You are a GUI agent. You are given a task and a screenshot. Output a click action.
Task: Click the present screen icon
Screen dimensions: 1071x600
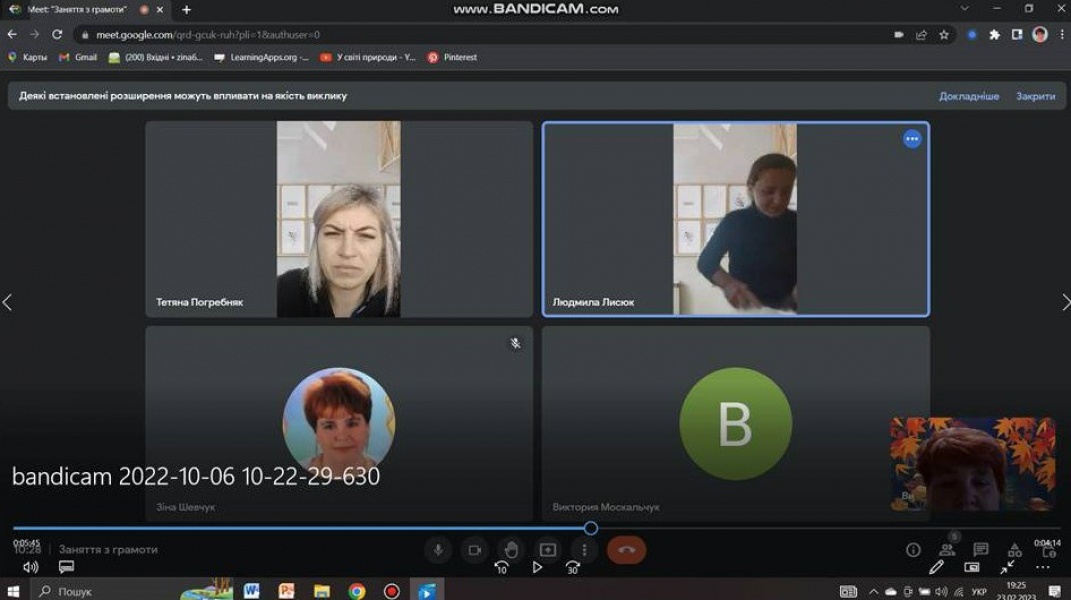548,550
